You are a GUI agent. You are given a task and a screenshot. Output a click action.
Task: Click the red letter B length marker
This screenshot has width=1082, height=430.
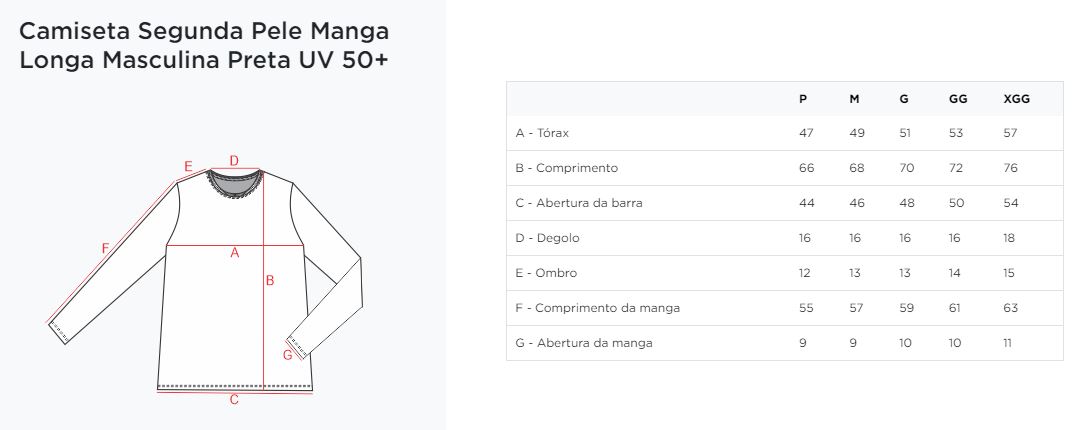270,281
